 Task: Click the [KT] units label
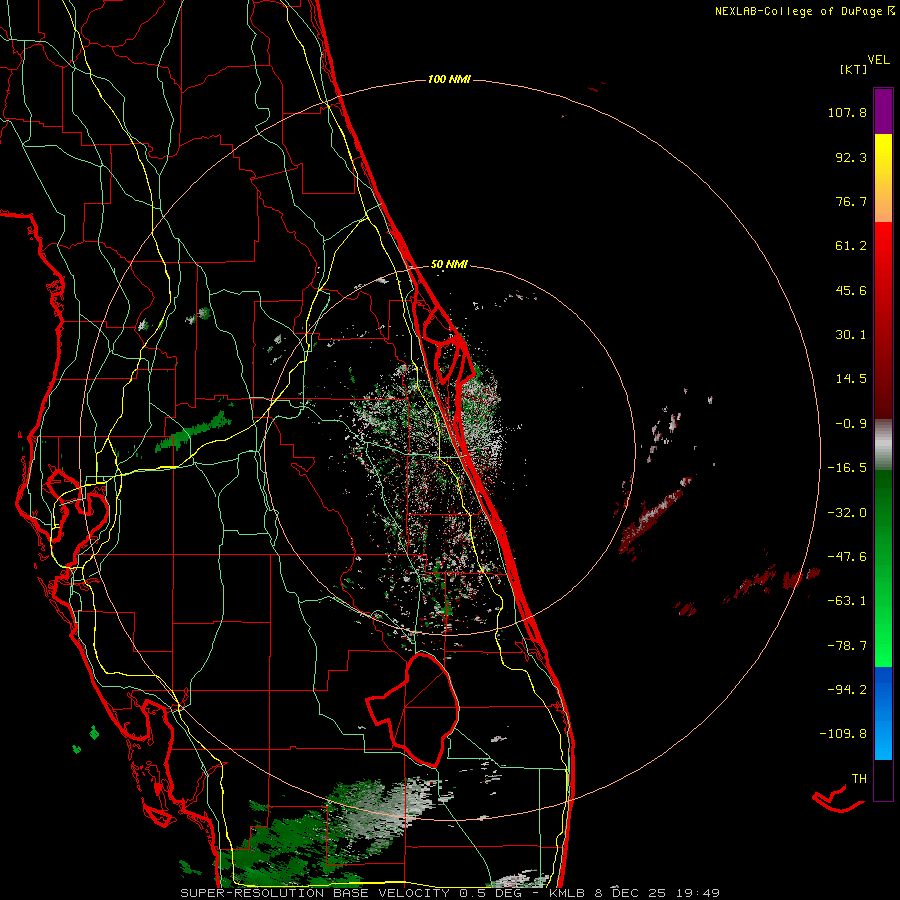point(853,69)
